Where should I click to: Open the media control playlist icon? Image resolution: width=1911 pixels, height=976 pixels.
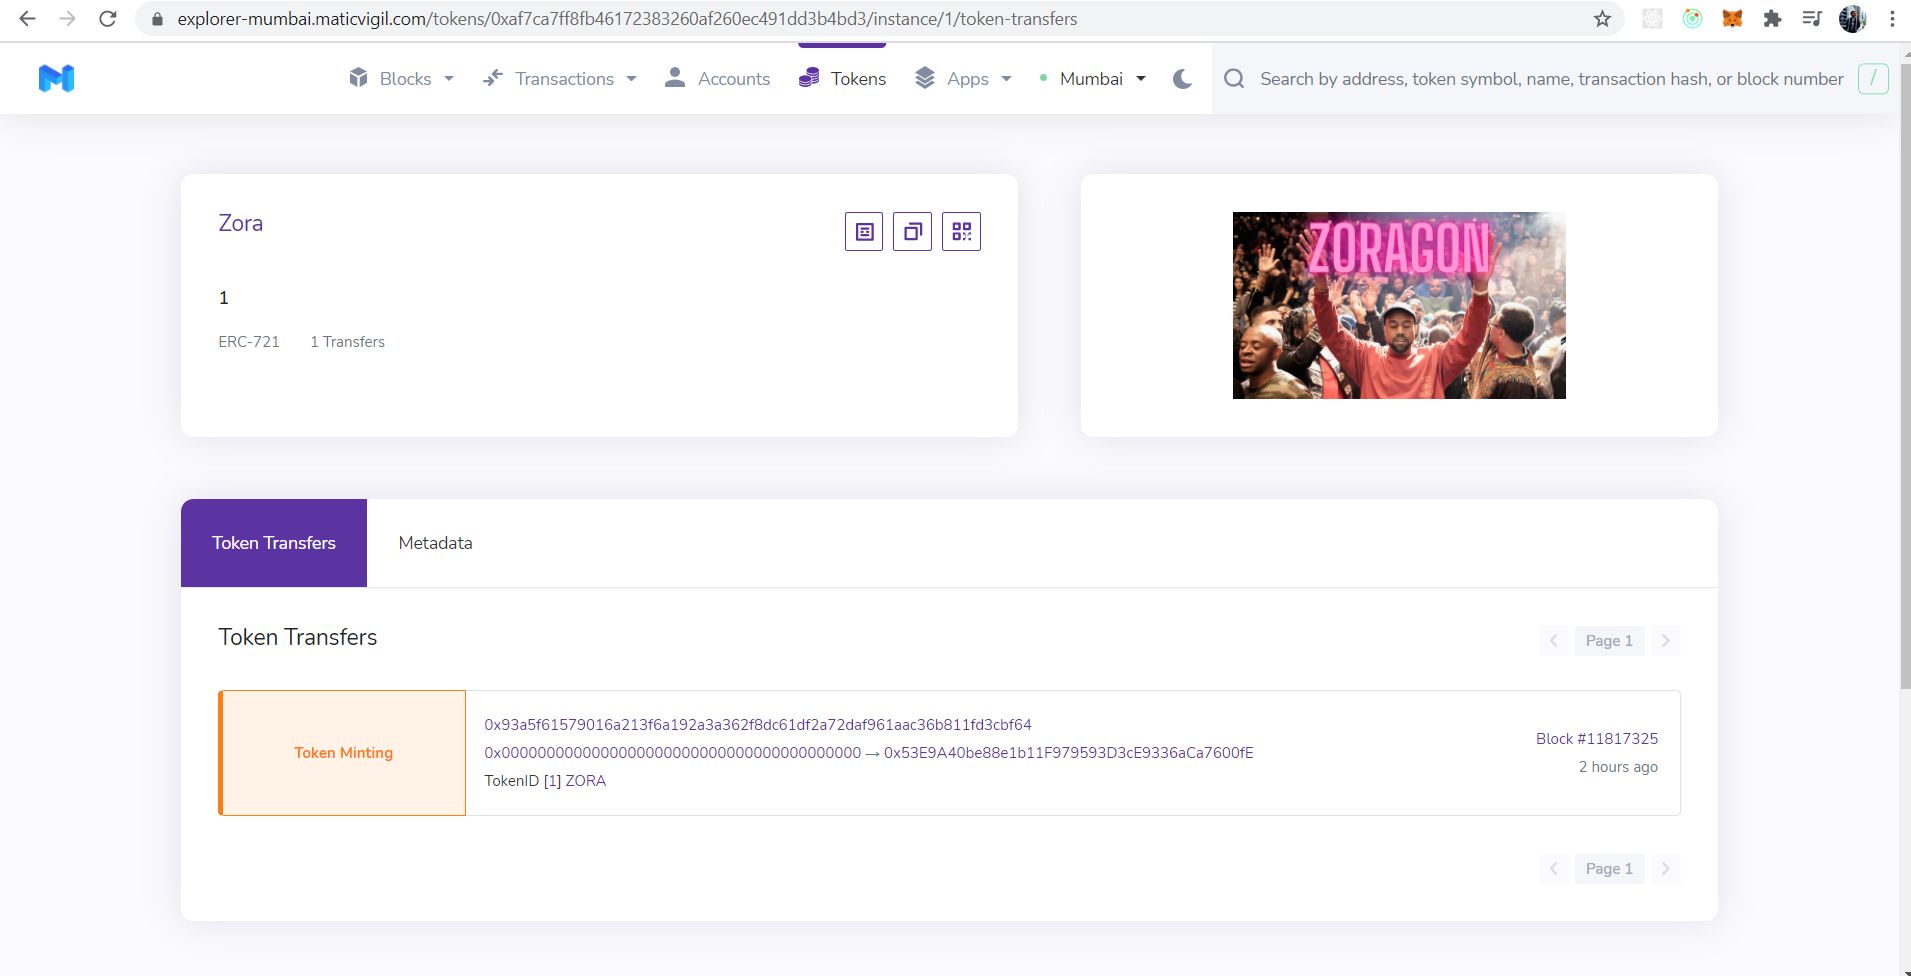pos(1812,19)
